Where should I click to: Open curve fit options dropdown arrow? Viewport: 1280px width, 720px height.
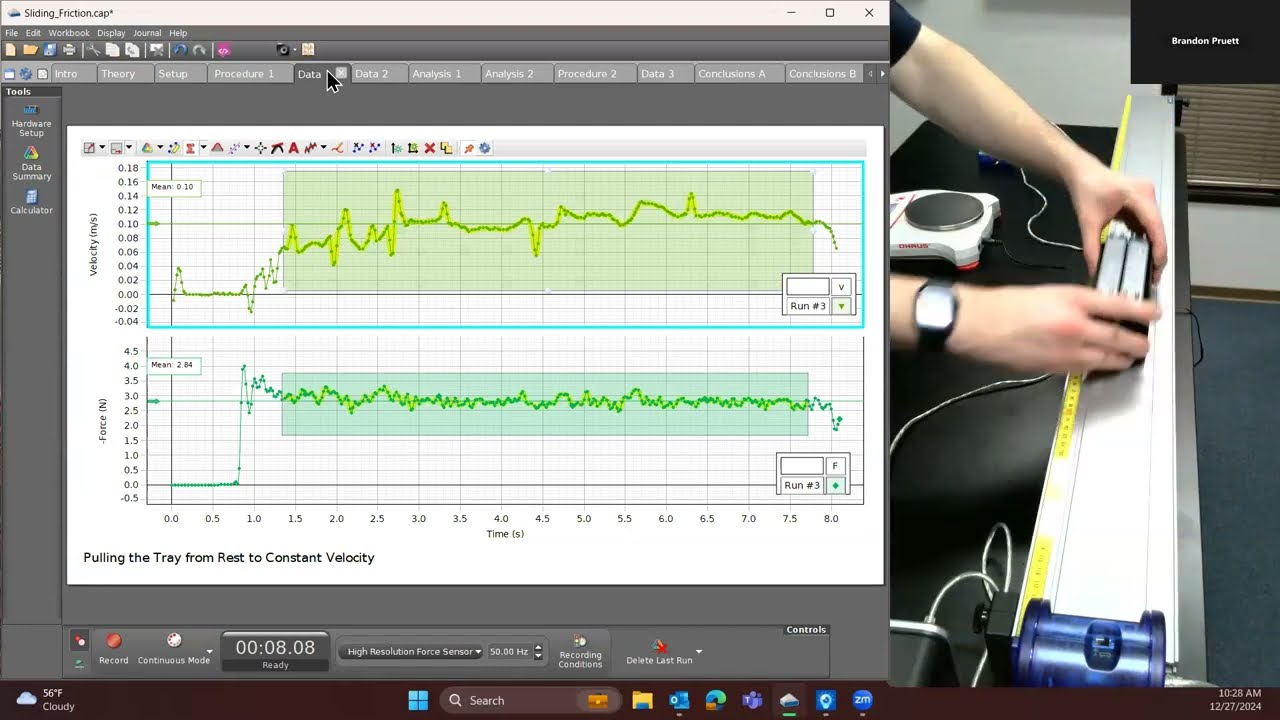tap(247, 148)
